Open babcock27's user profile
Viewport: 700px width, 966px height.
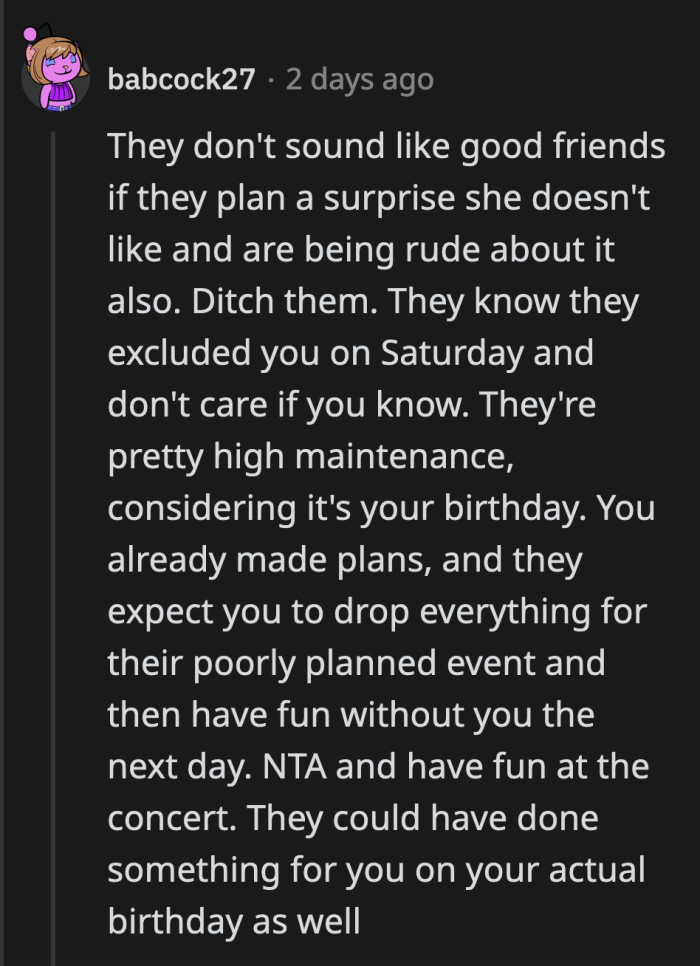(x=183, y=79)
